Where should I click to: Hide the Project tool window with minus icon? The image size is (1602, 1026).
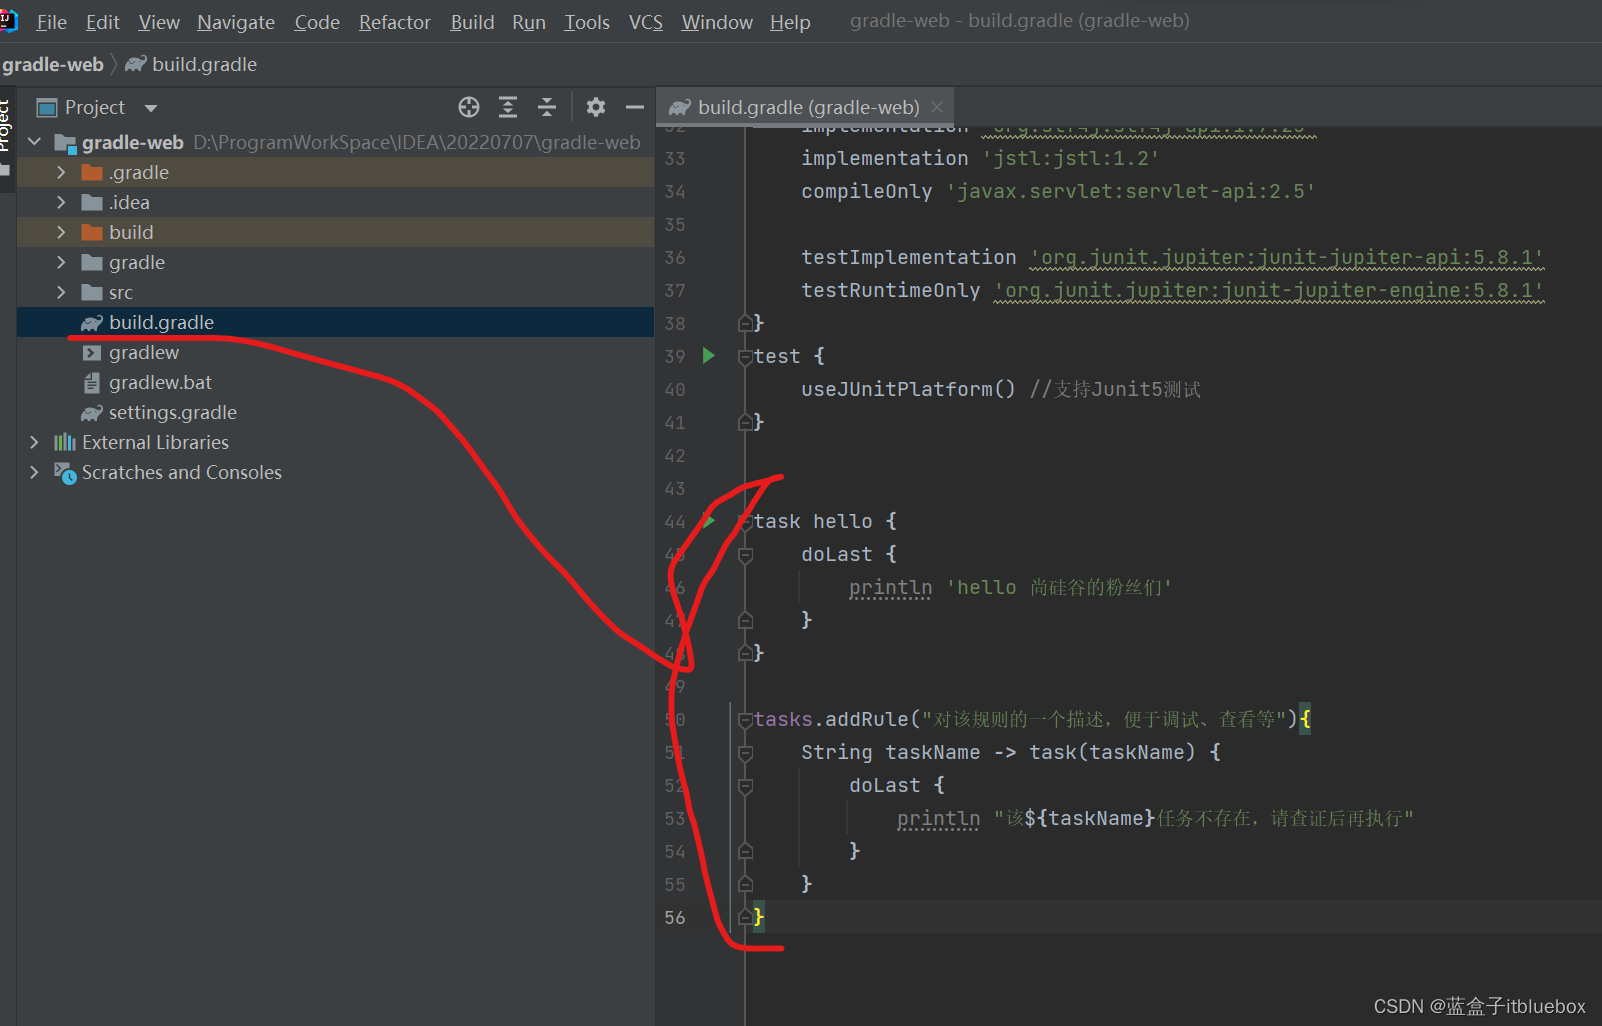634,107
